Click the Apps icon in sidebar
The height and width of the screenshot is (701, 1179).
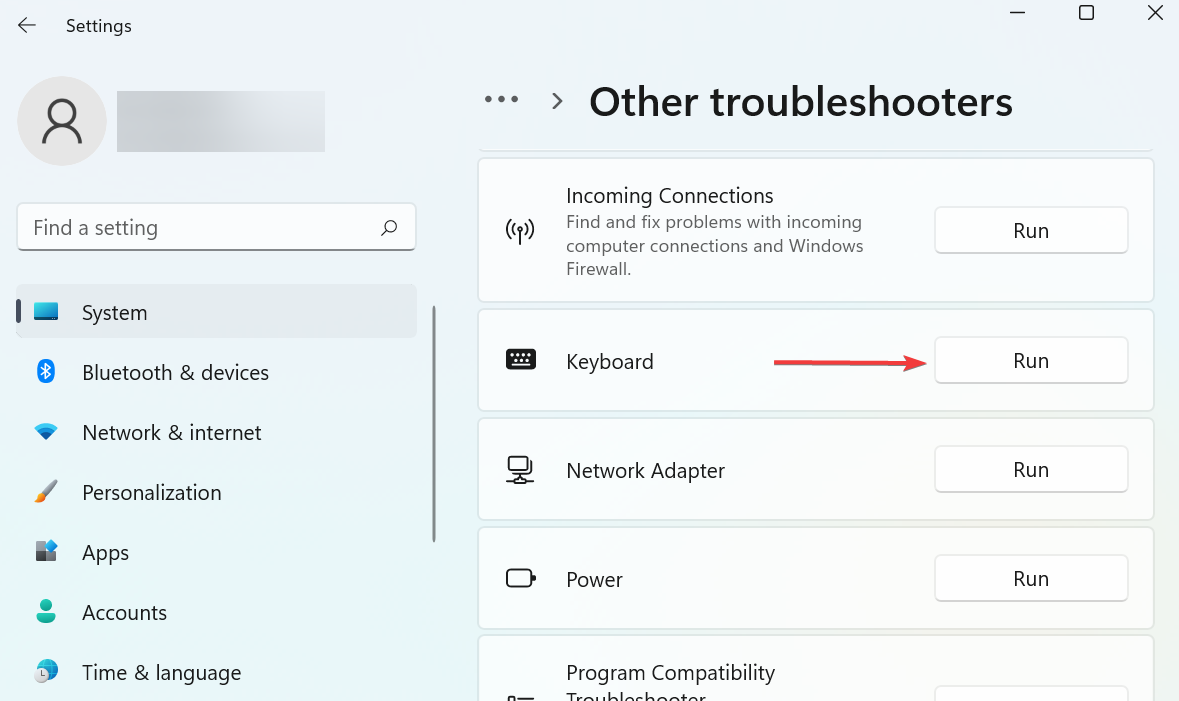point(46,552)
